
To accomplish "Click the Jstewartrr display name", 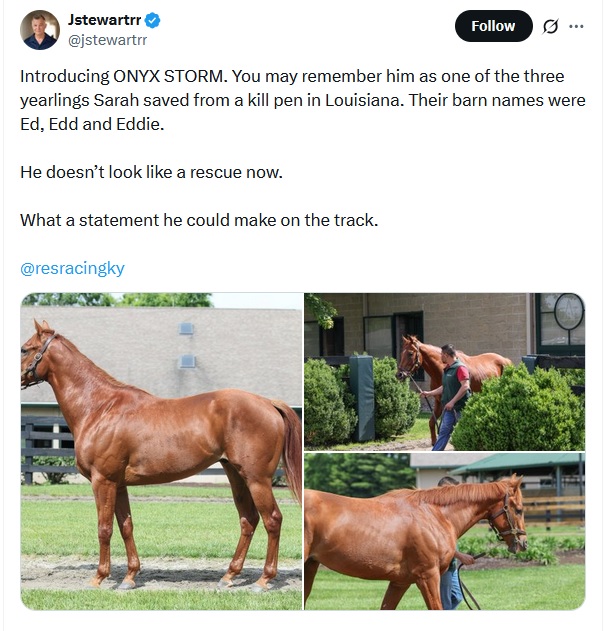I will coord(103,20).
